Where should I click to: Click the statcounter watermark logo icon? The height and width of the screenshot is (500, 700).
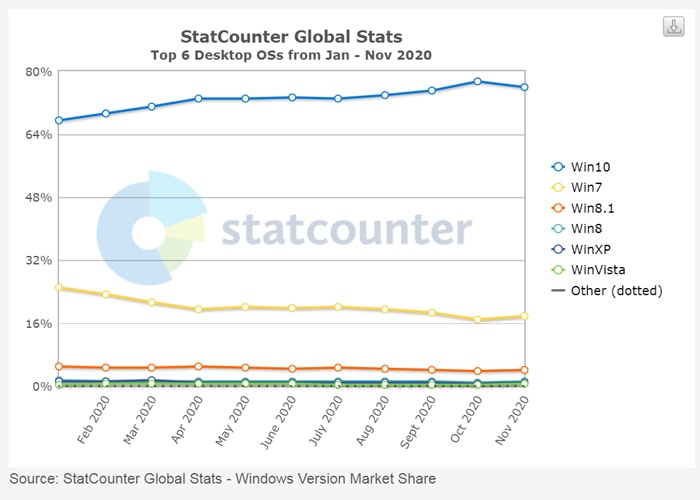click(150, 229)
